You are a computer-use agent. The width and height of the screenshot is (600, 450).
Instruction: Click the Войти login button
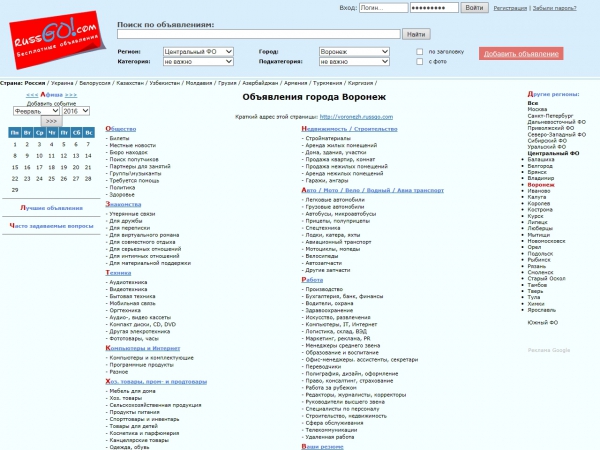(474, 8)
